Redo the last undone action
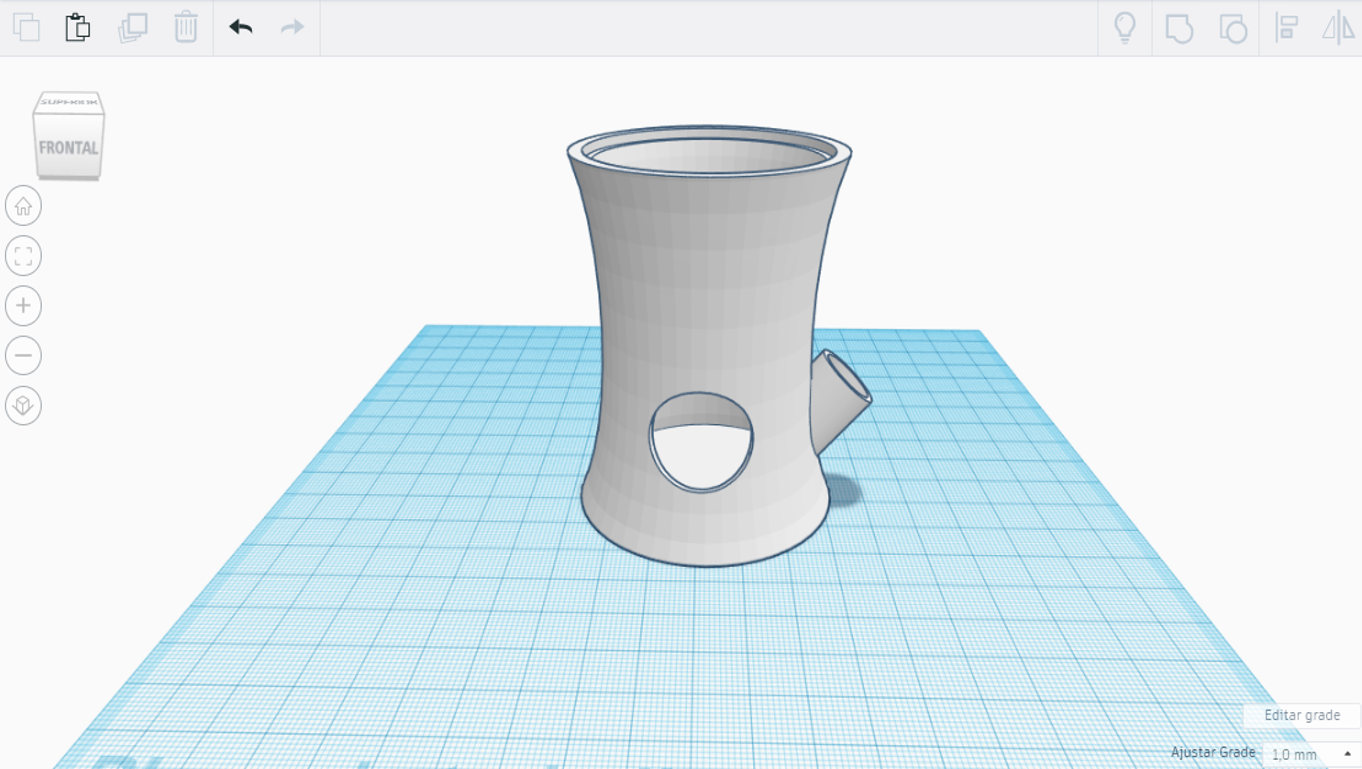Image resolution: width=1362 pixels, height=769 pixels. tap(292, 27)
